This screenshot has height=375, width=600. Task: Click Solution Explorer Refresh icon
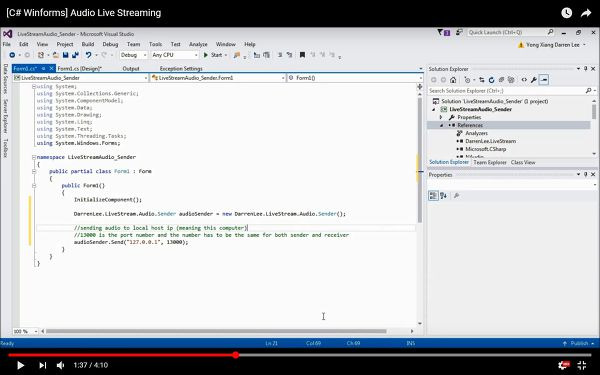pos(492,80)
